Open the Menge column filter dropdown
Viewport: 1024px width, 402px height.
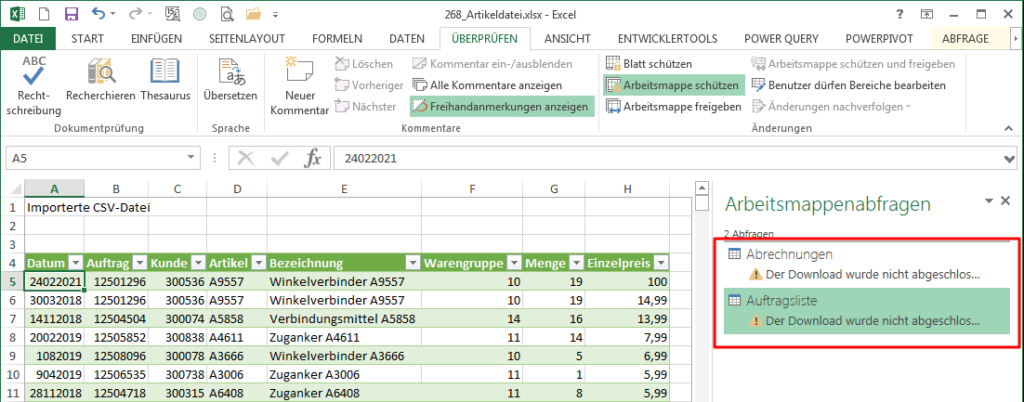(x=576, y=263)
